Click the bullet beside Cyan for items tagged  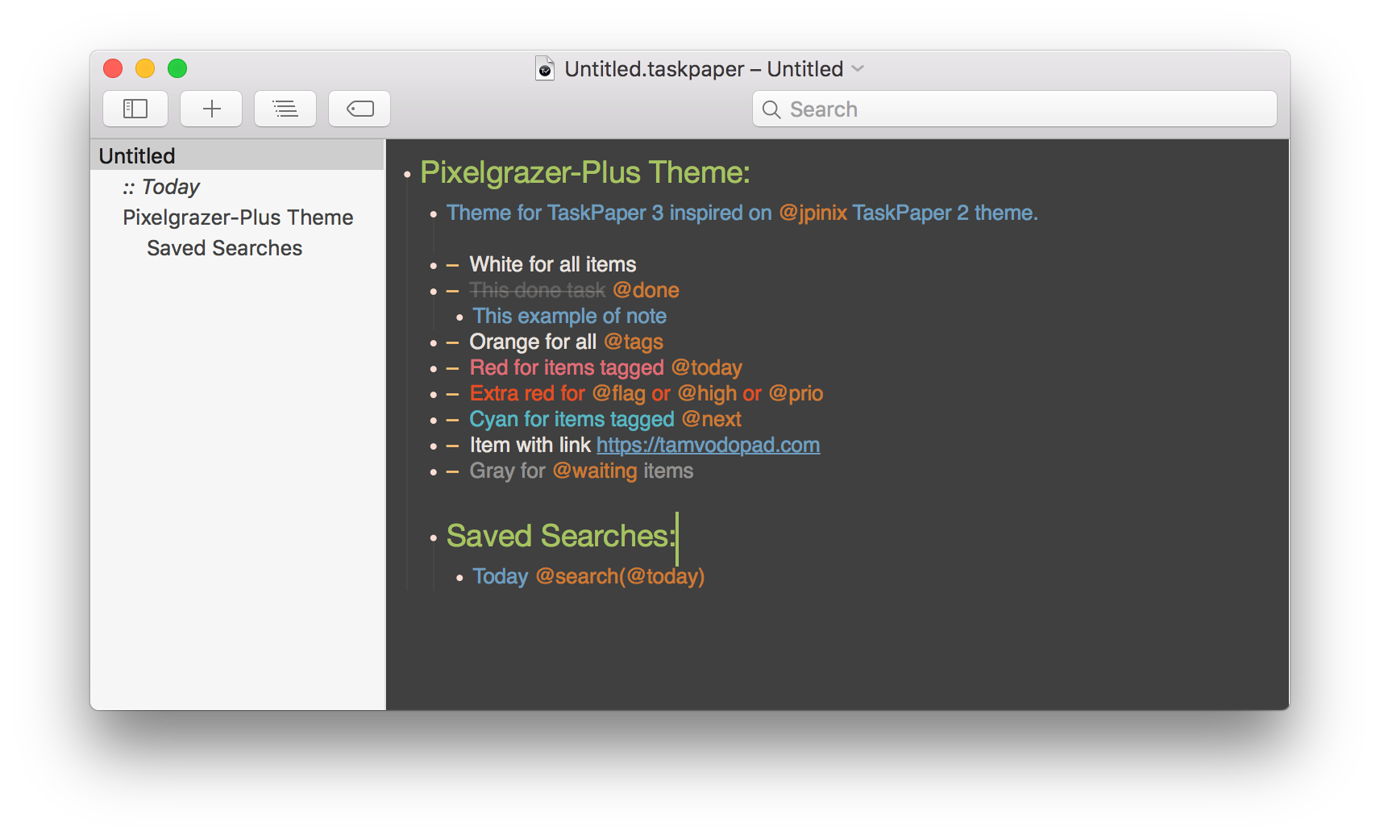[434, 421]
